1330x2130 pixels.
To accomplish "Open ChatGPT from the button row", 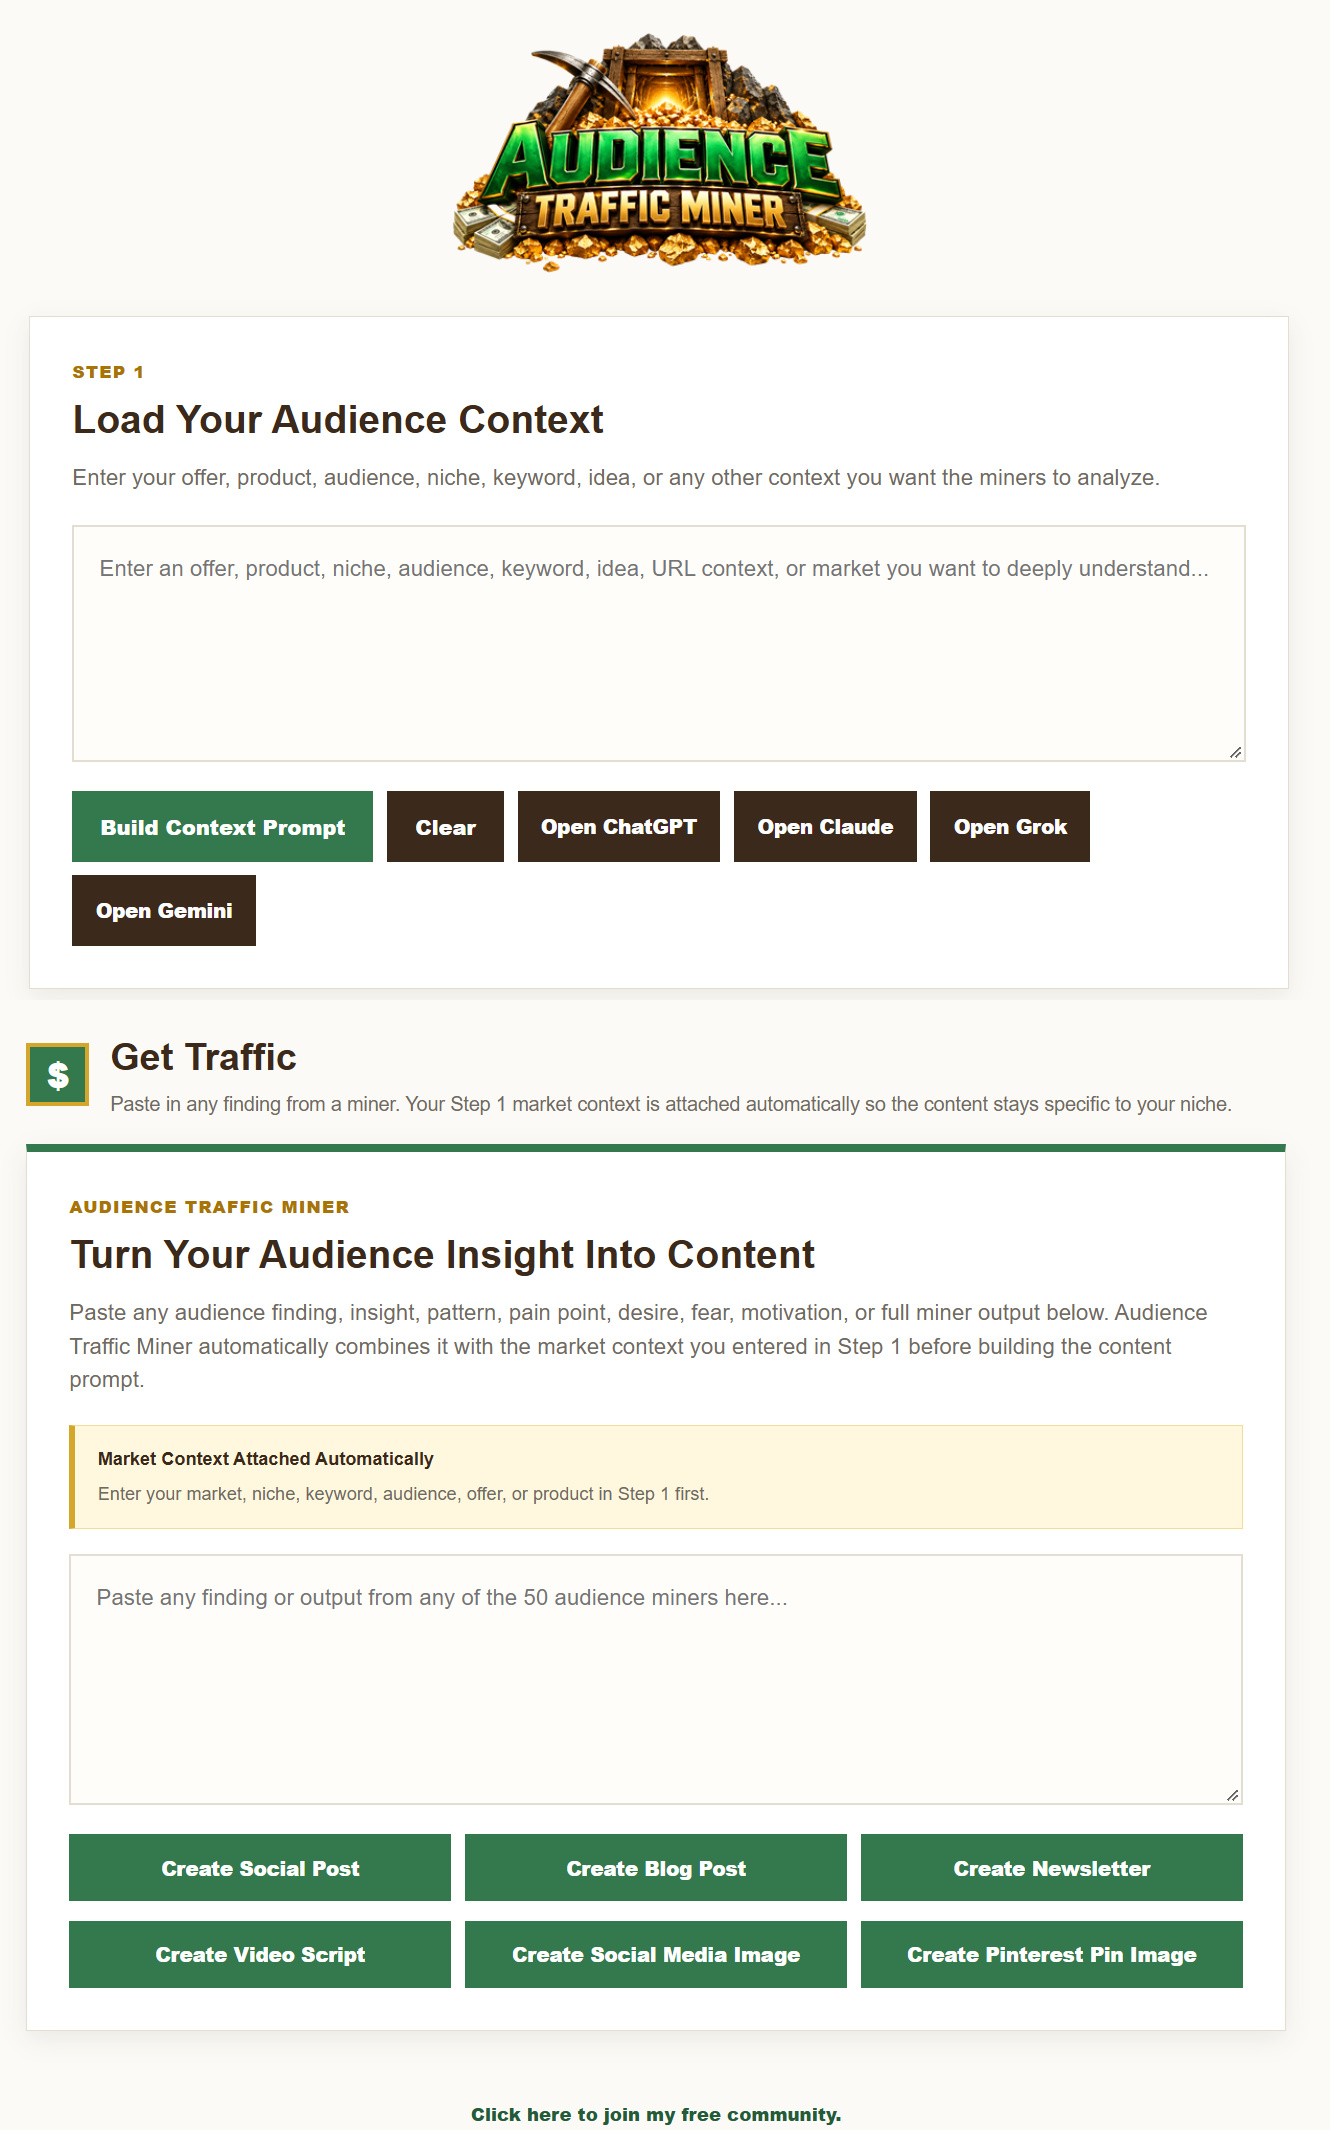I will (619, 827).
